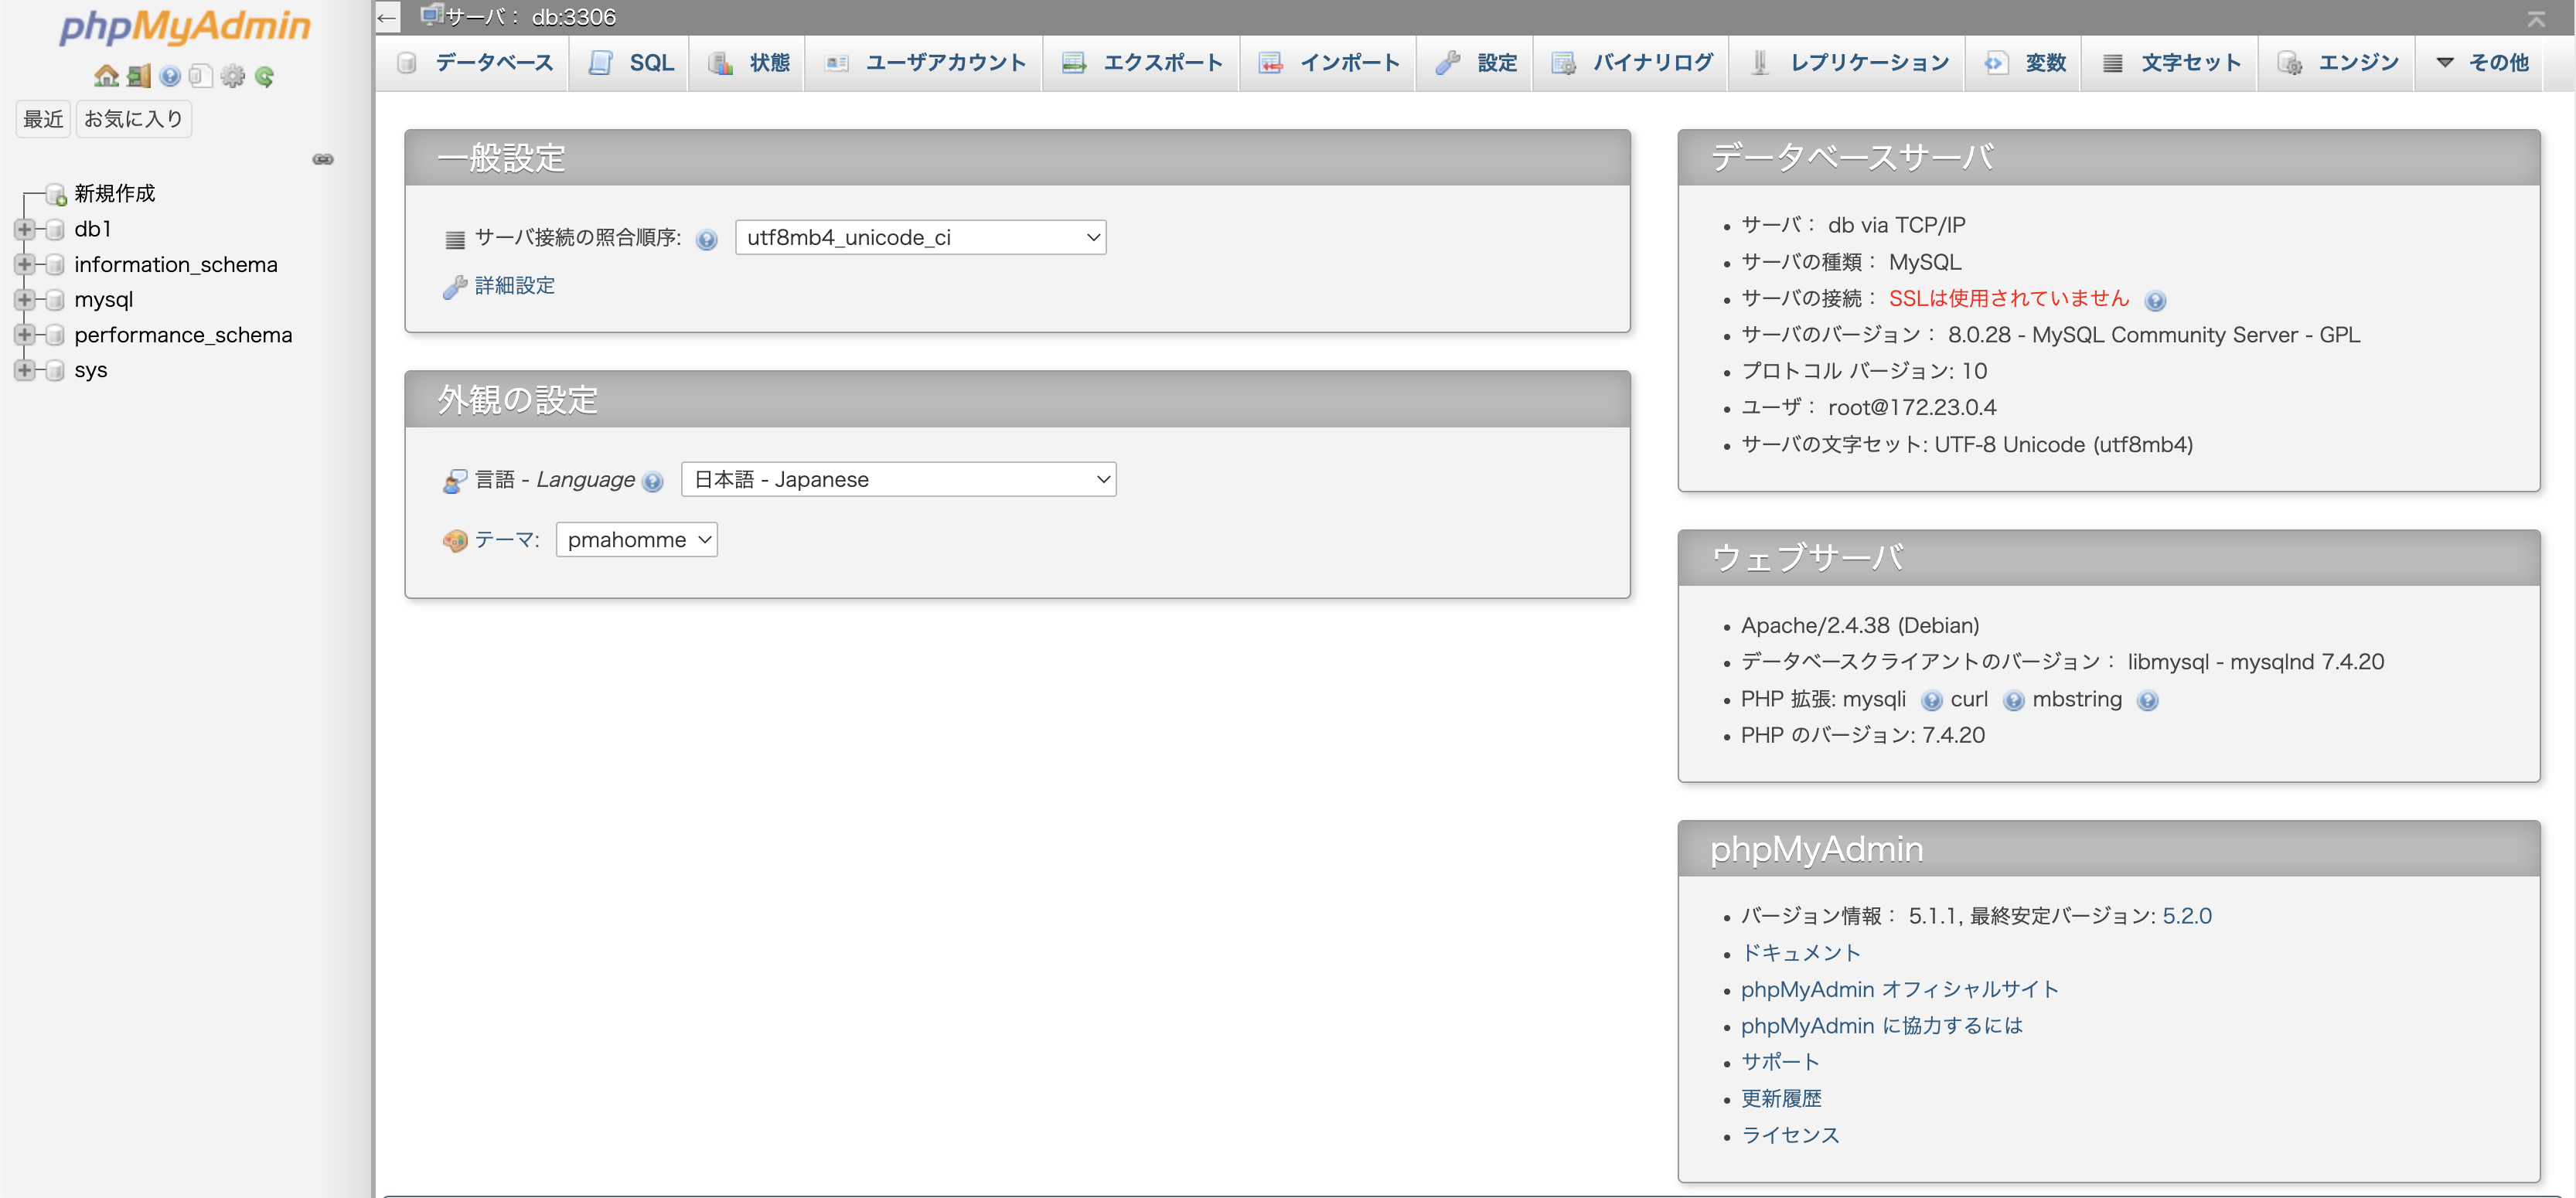Open the 詳細設定 link
This screenshot has width=2576, height=1198.
[515, 286]
